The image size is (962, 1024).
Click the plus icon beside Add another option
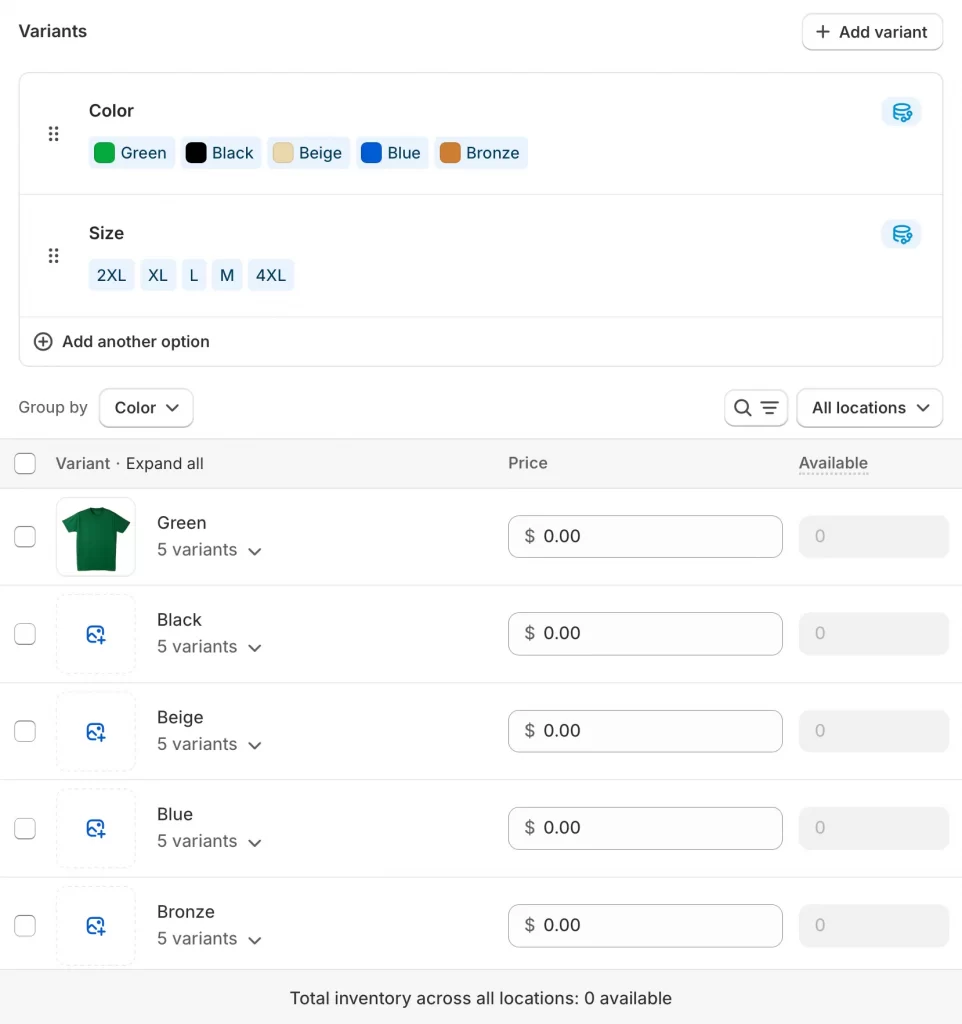[43, 341]
